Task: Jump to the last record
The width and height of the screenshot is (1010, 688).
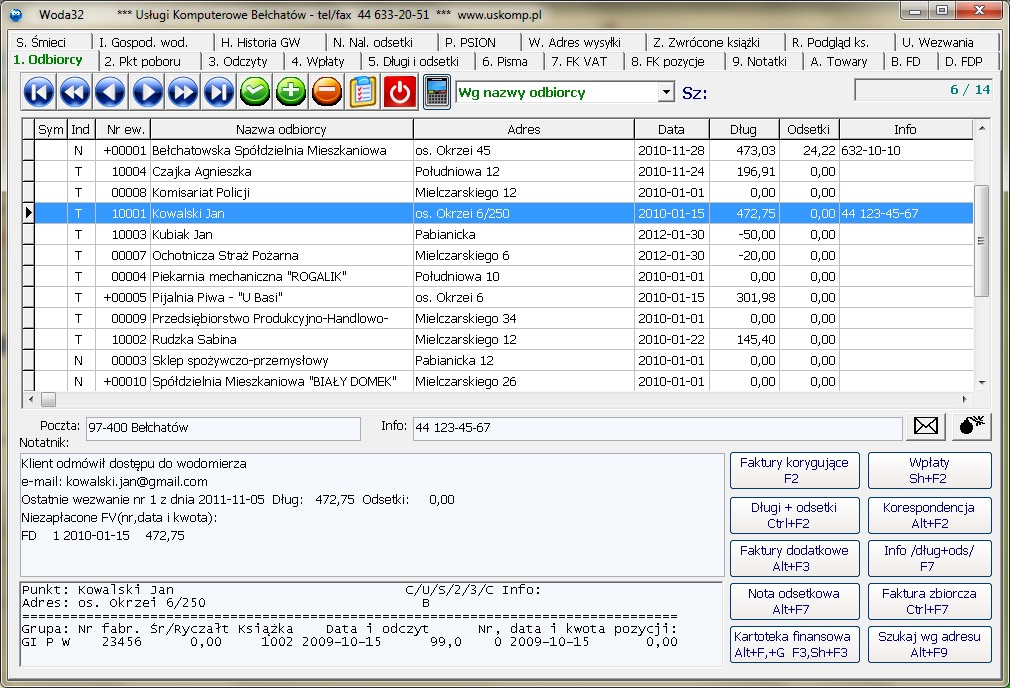Action: [x=219, y=93]
